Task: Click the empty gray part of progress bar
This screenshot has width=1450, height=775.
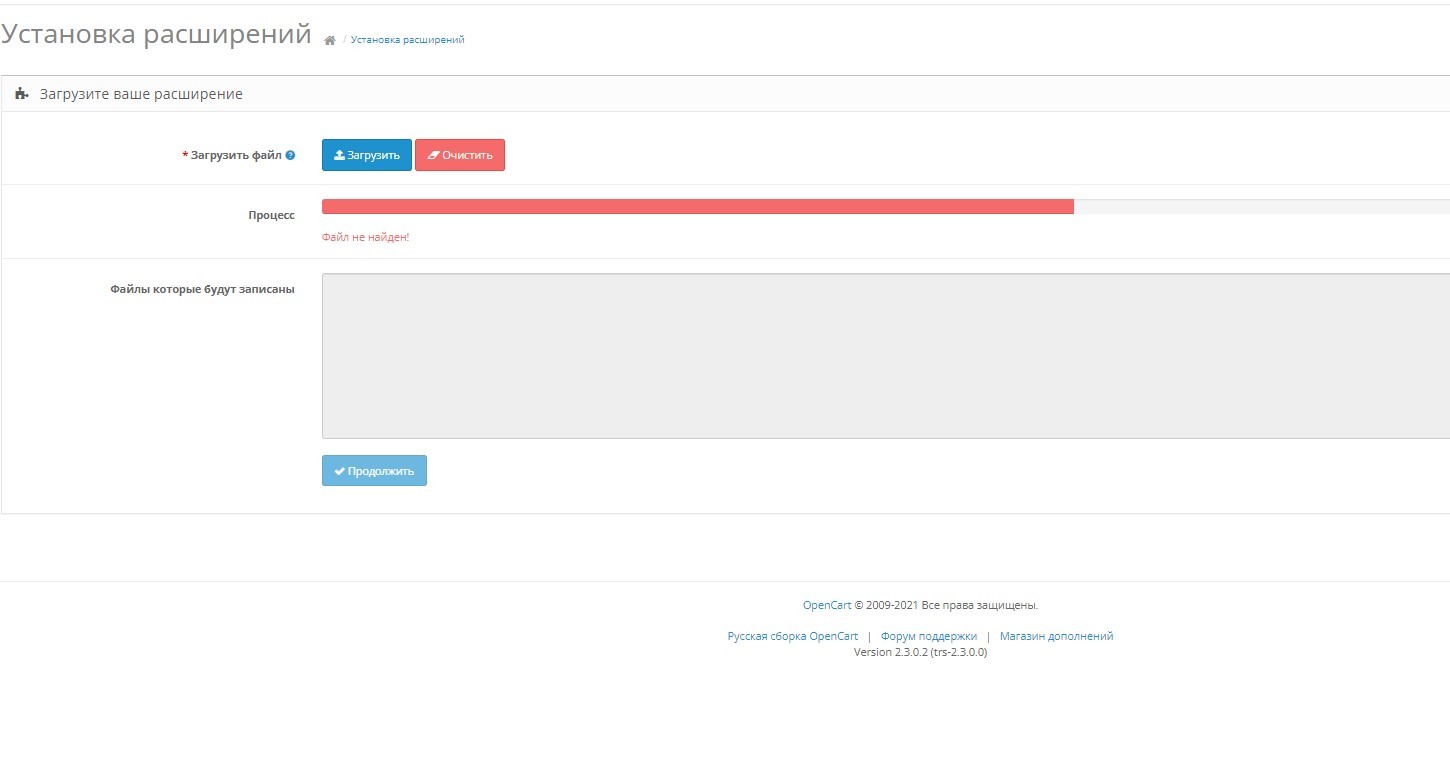Action: point(1260,206)
